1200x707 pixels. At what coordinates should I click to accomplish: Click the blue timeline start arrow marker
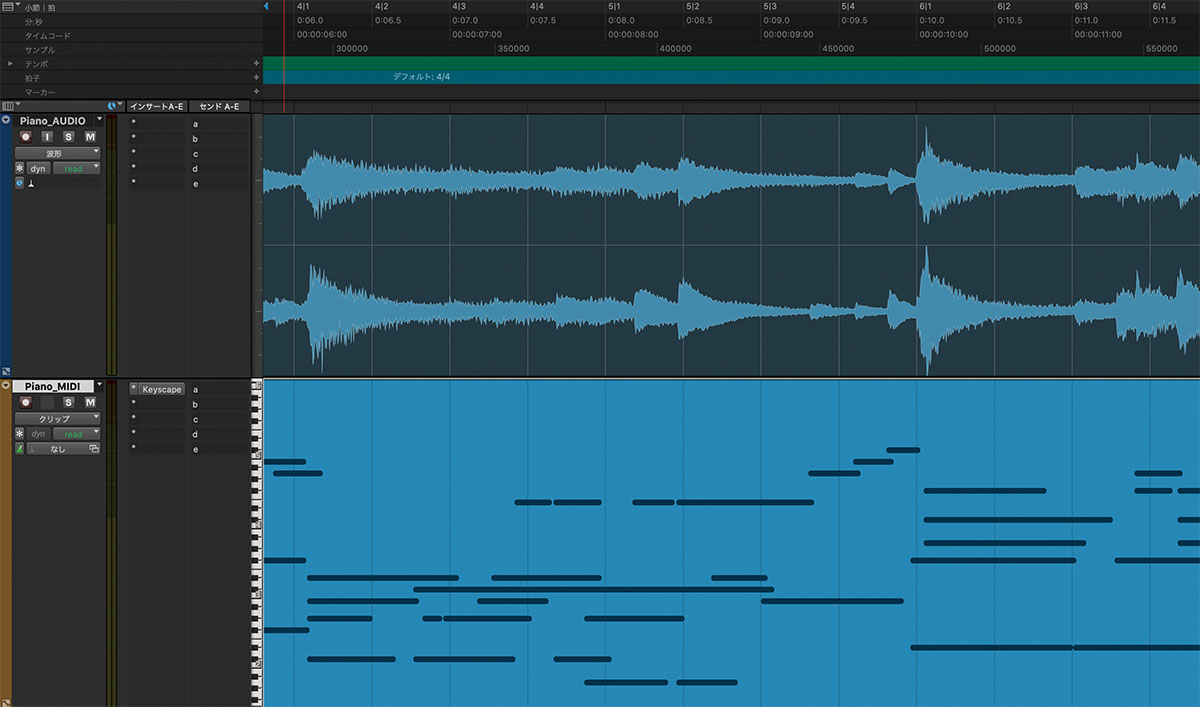266,7
